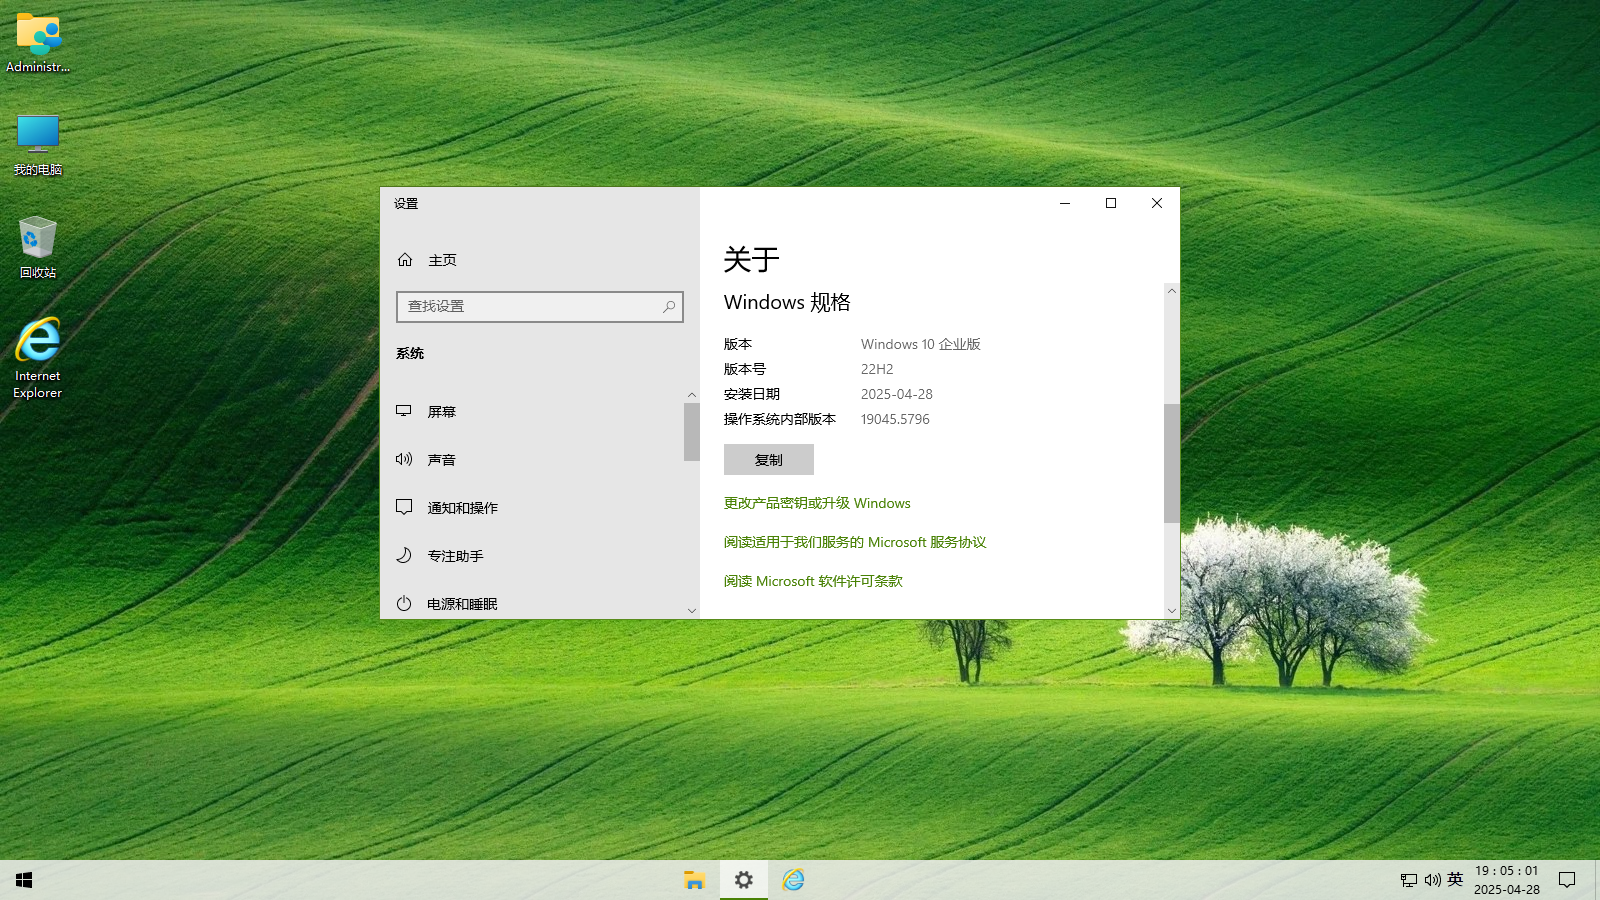1600x900 pixels.
Task: Click the 22H2 version number value
Action: tap(877, 369)
